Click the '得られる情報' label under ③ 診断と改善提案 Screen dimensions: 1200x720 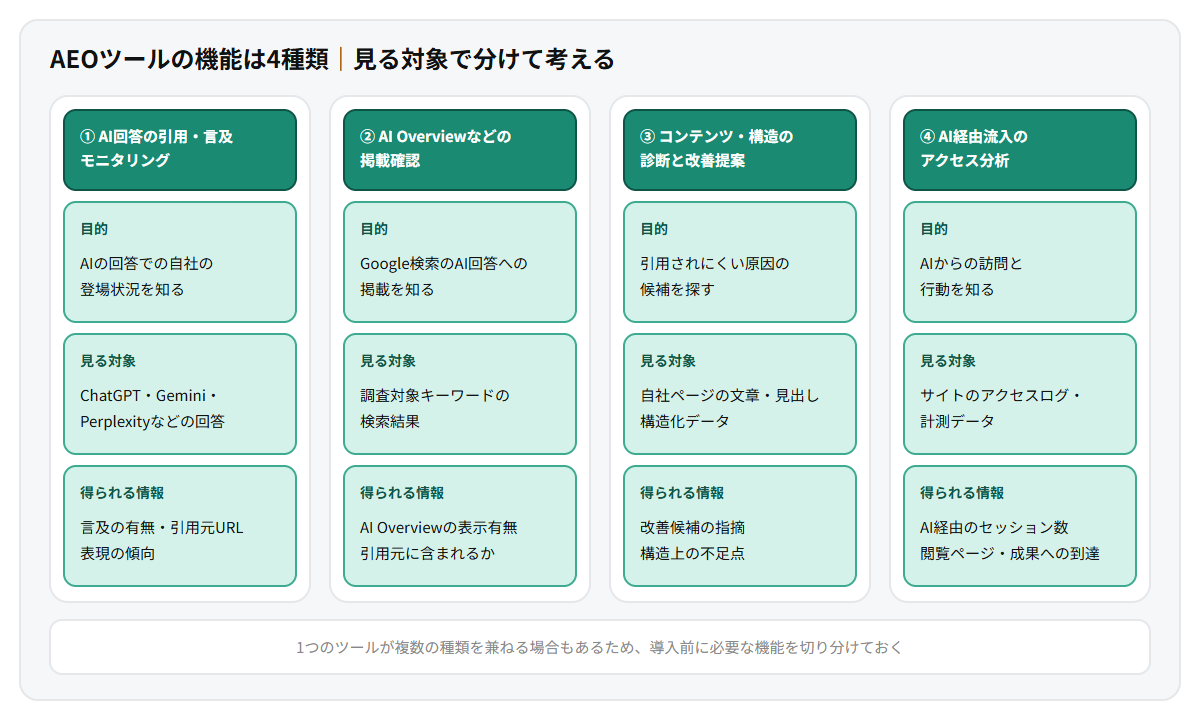point(682,493)
